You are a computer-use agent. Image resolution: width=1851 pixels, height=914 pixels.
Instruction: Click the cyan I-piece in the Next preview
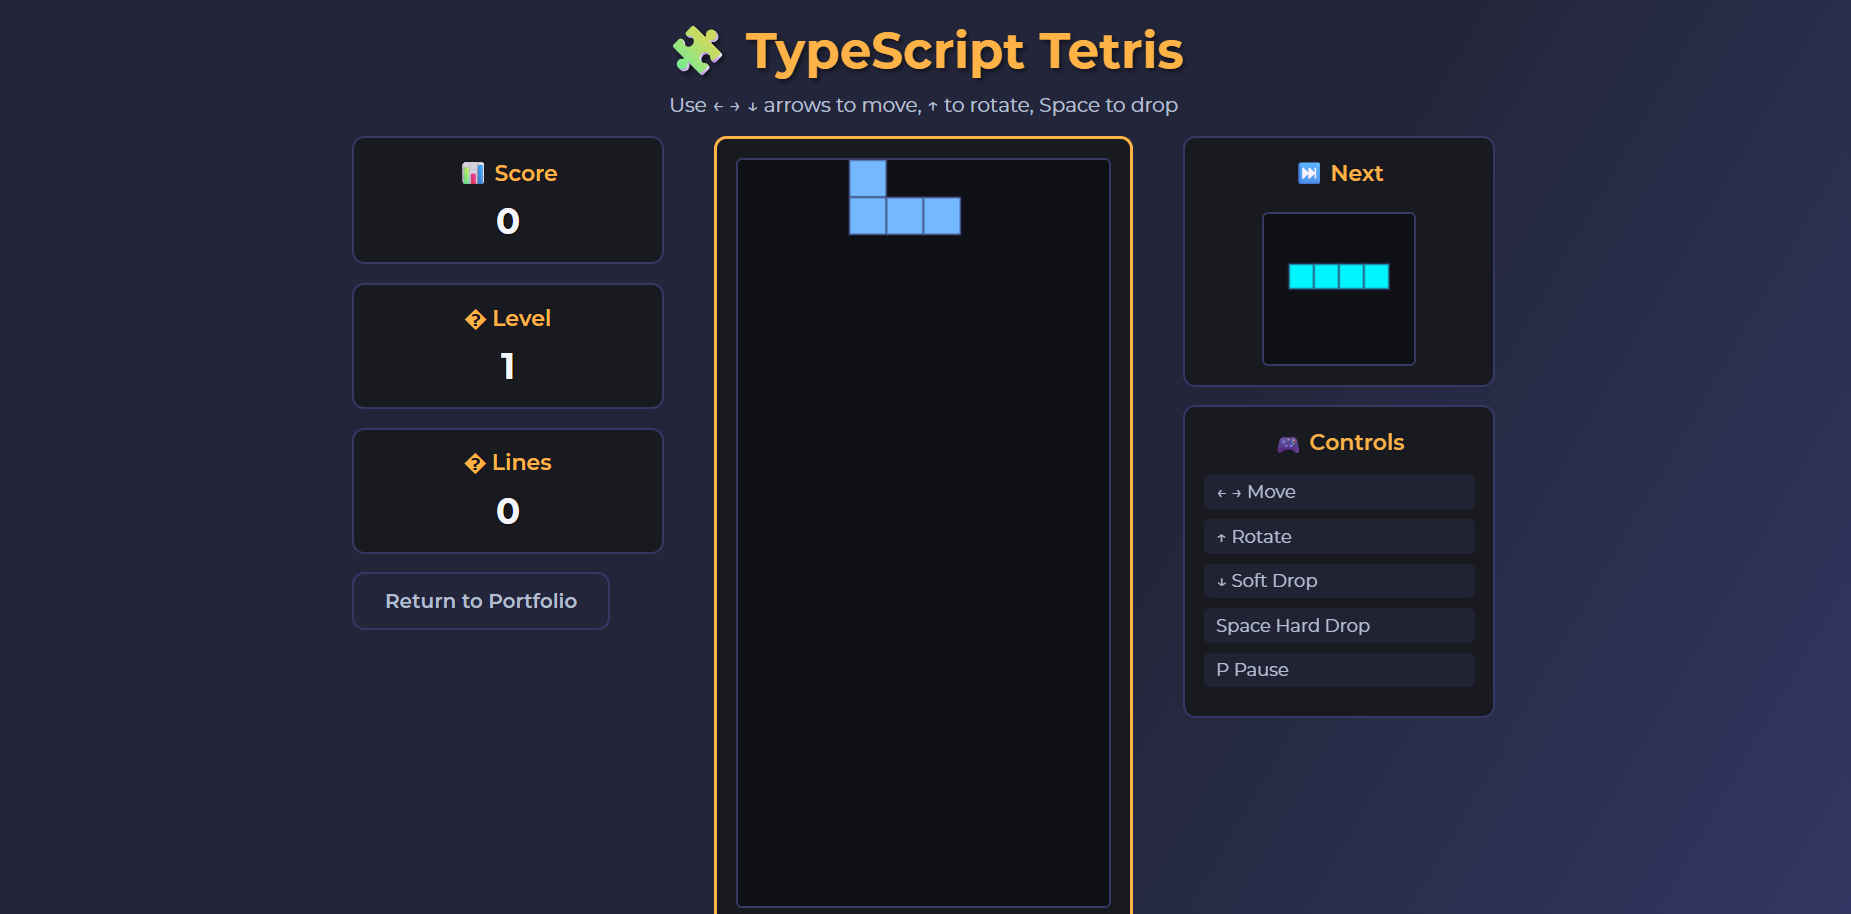tap(1338, 274)
